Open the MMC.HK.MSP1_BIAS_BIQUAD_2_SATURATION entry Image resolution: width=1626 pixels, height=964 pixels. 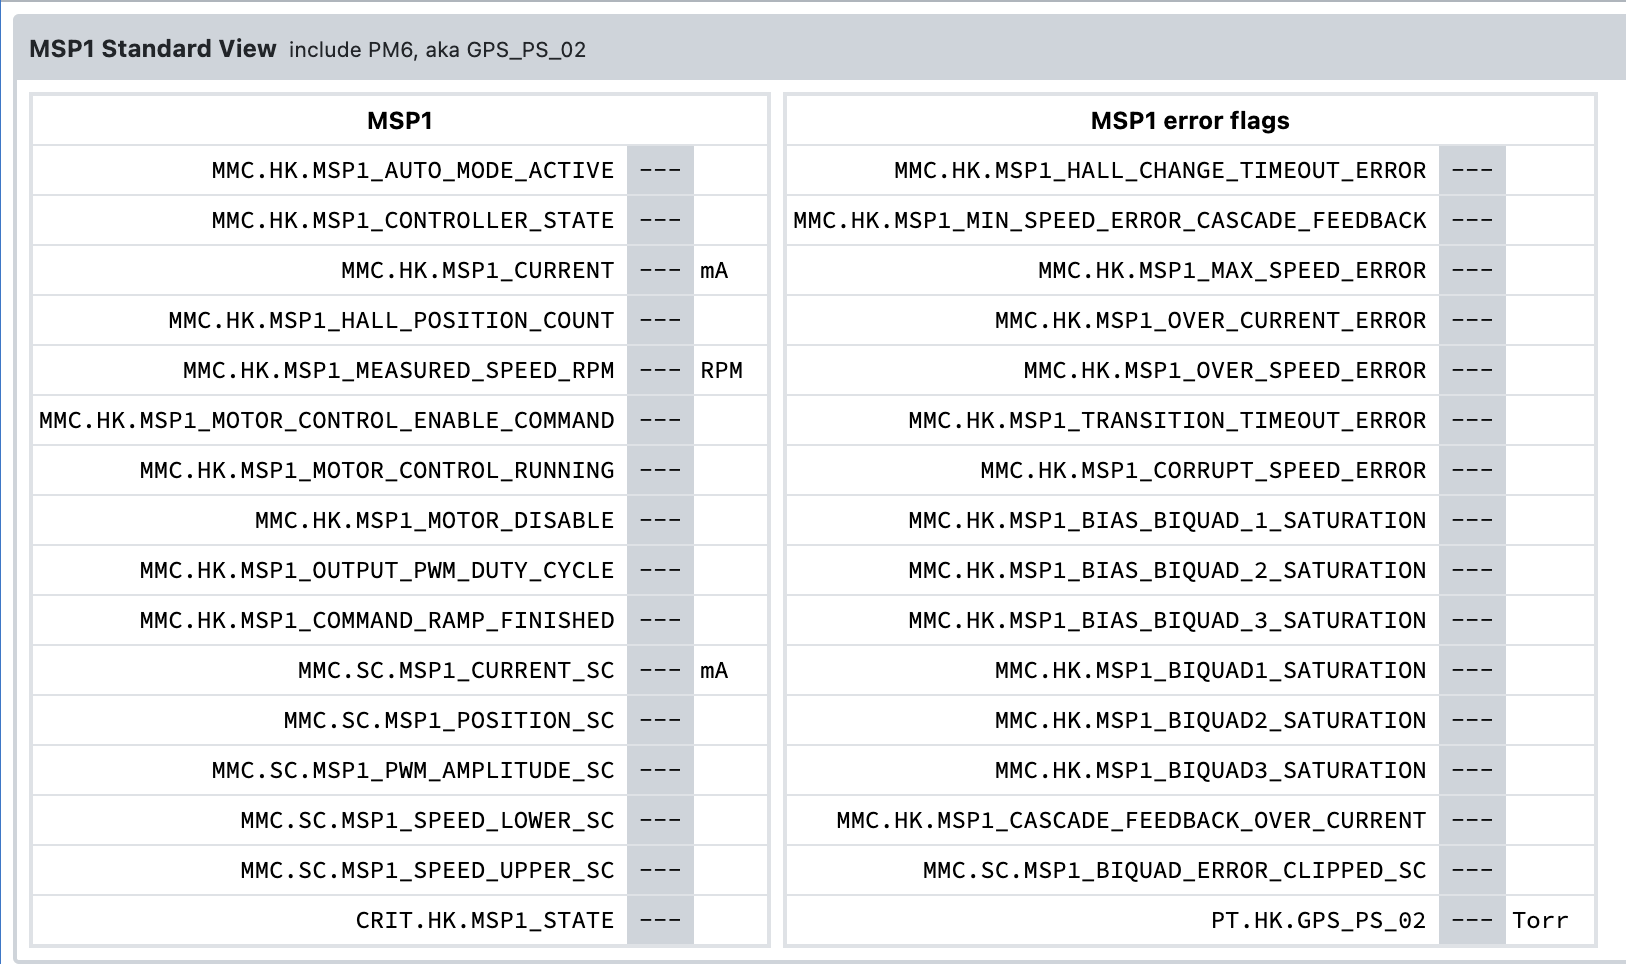1167,571
